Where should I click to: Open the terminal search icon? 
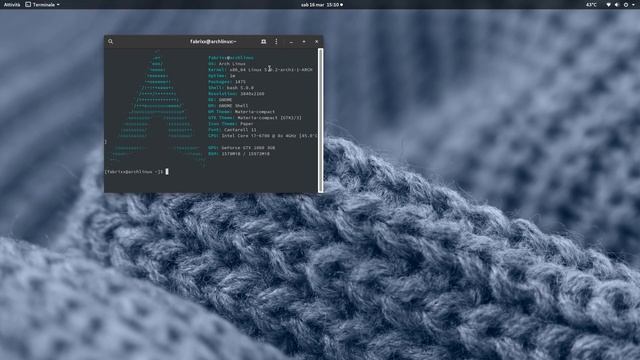tap(111, 42)
